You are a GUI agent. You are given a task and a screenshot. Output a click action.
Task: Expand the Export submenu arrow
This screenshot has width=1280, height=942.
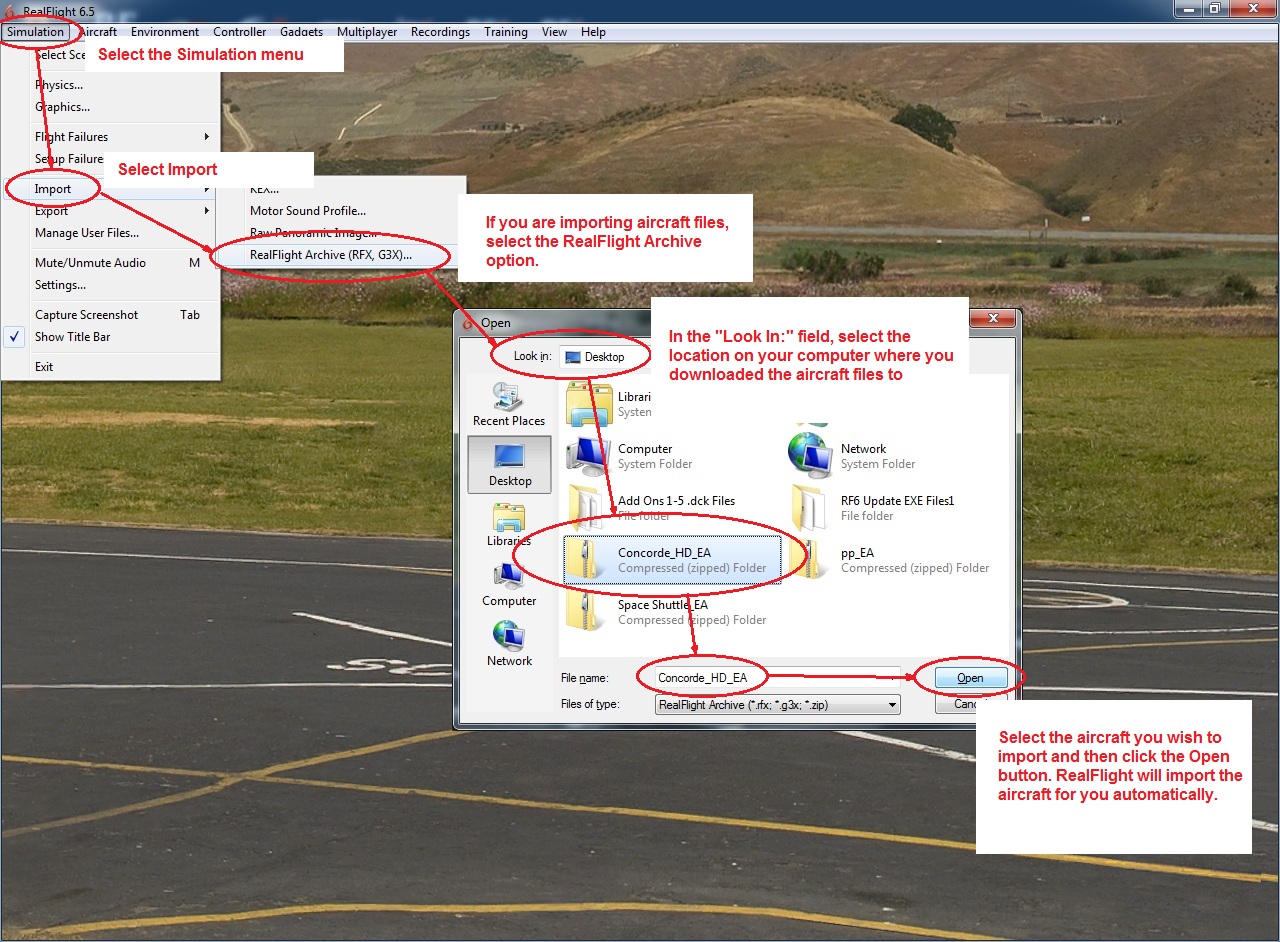coord(207,211)
